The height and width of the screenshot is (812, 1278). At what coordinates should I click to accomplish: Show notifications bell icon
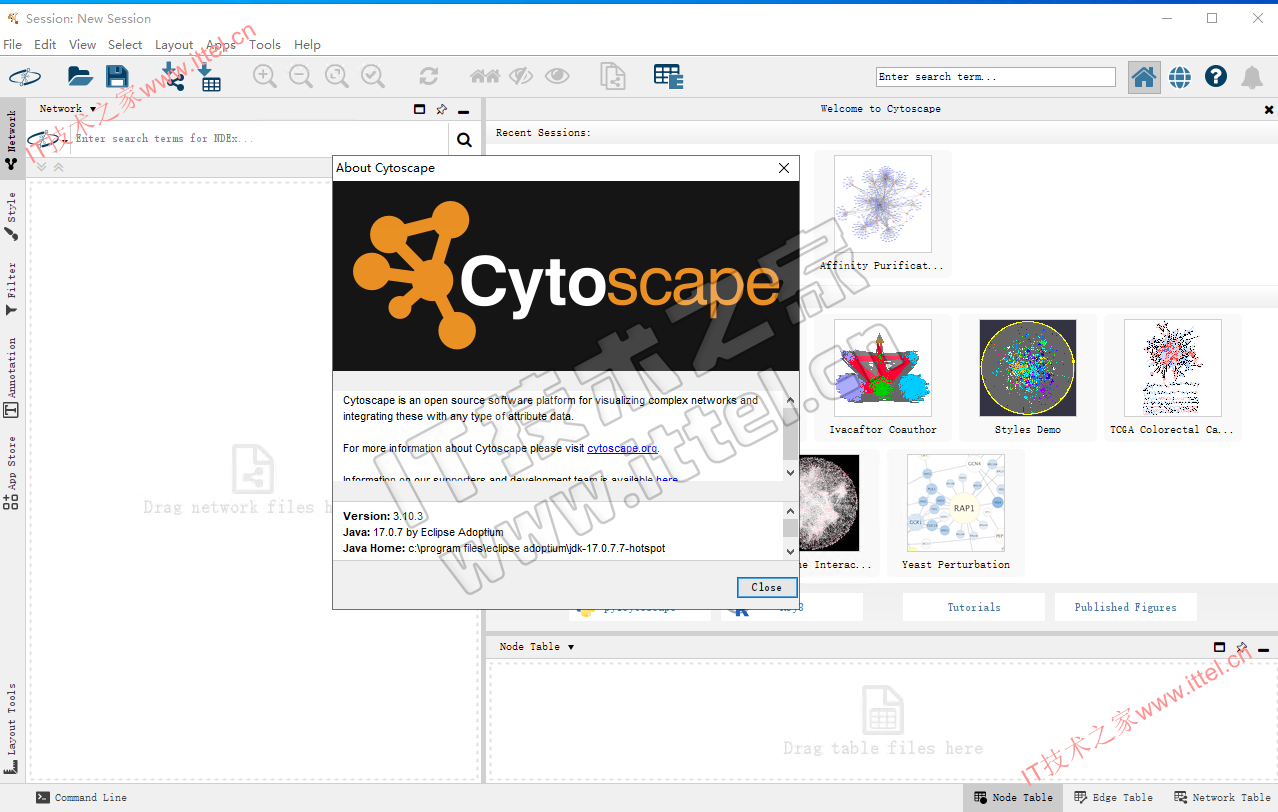[1251, 77]
